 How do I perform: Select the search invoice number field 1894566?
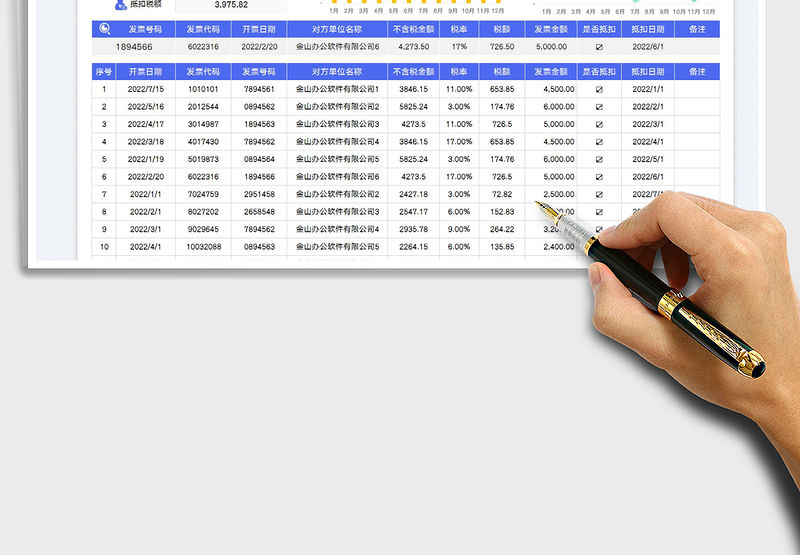134,47
